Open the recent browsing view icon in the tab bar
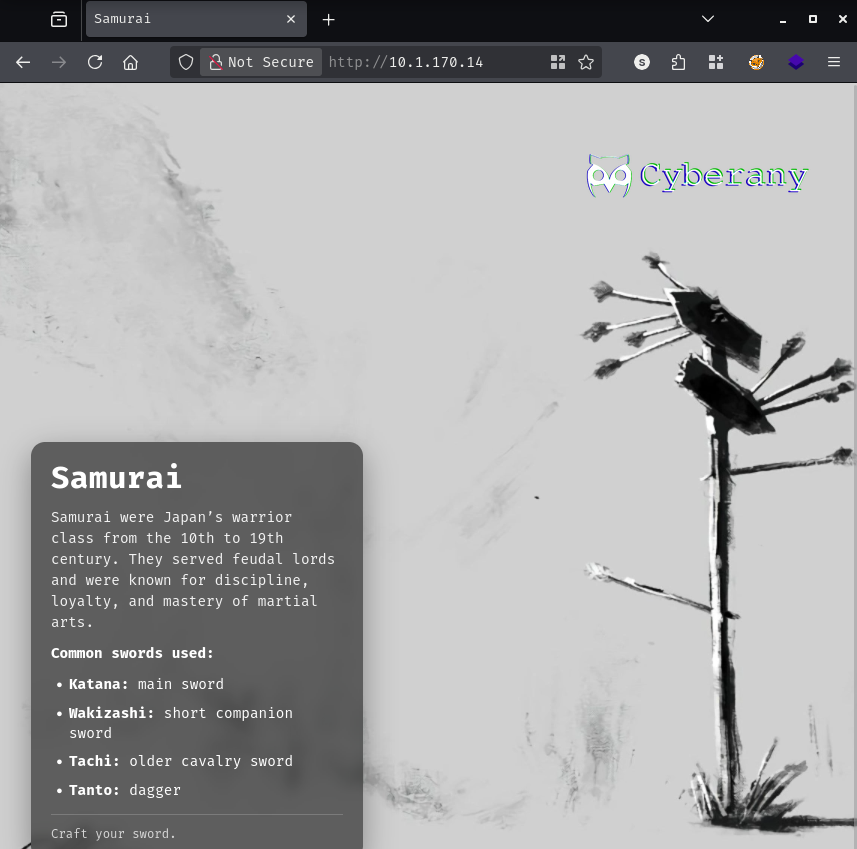This screenshot has height=849, width=857. coord(59,19)
